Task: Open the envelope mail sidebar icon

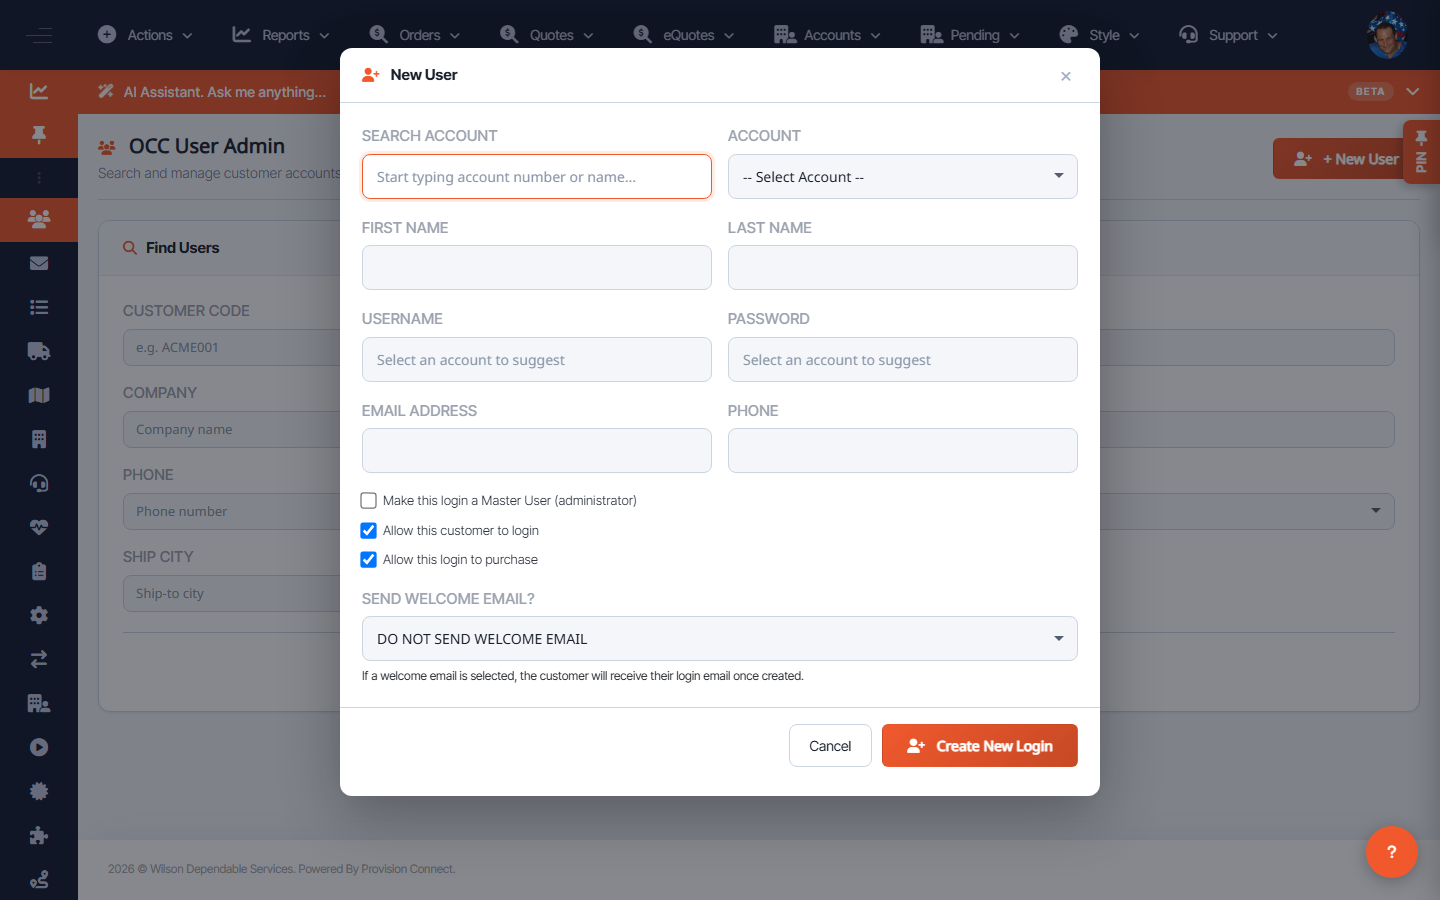Action: point(39,263)
